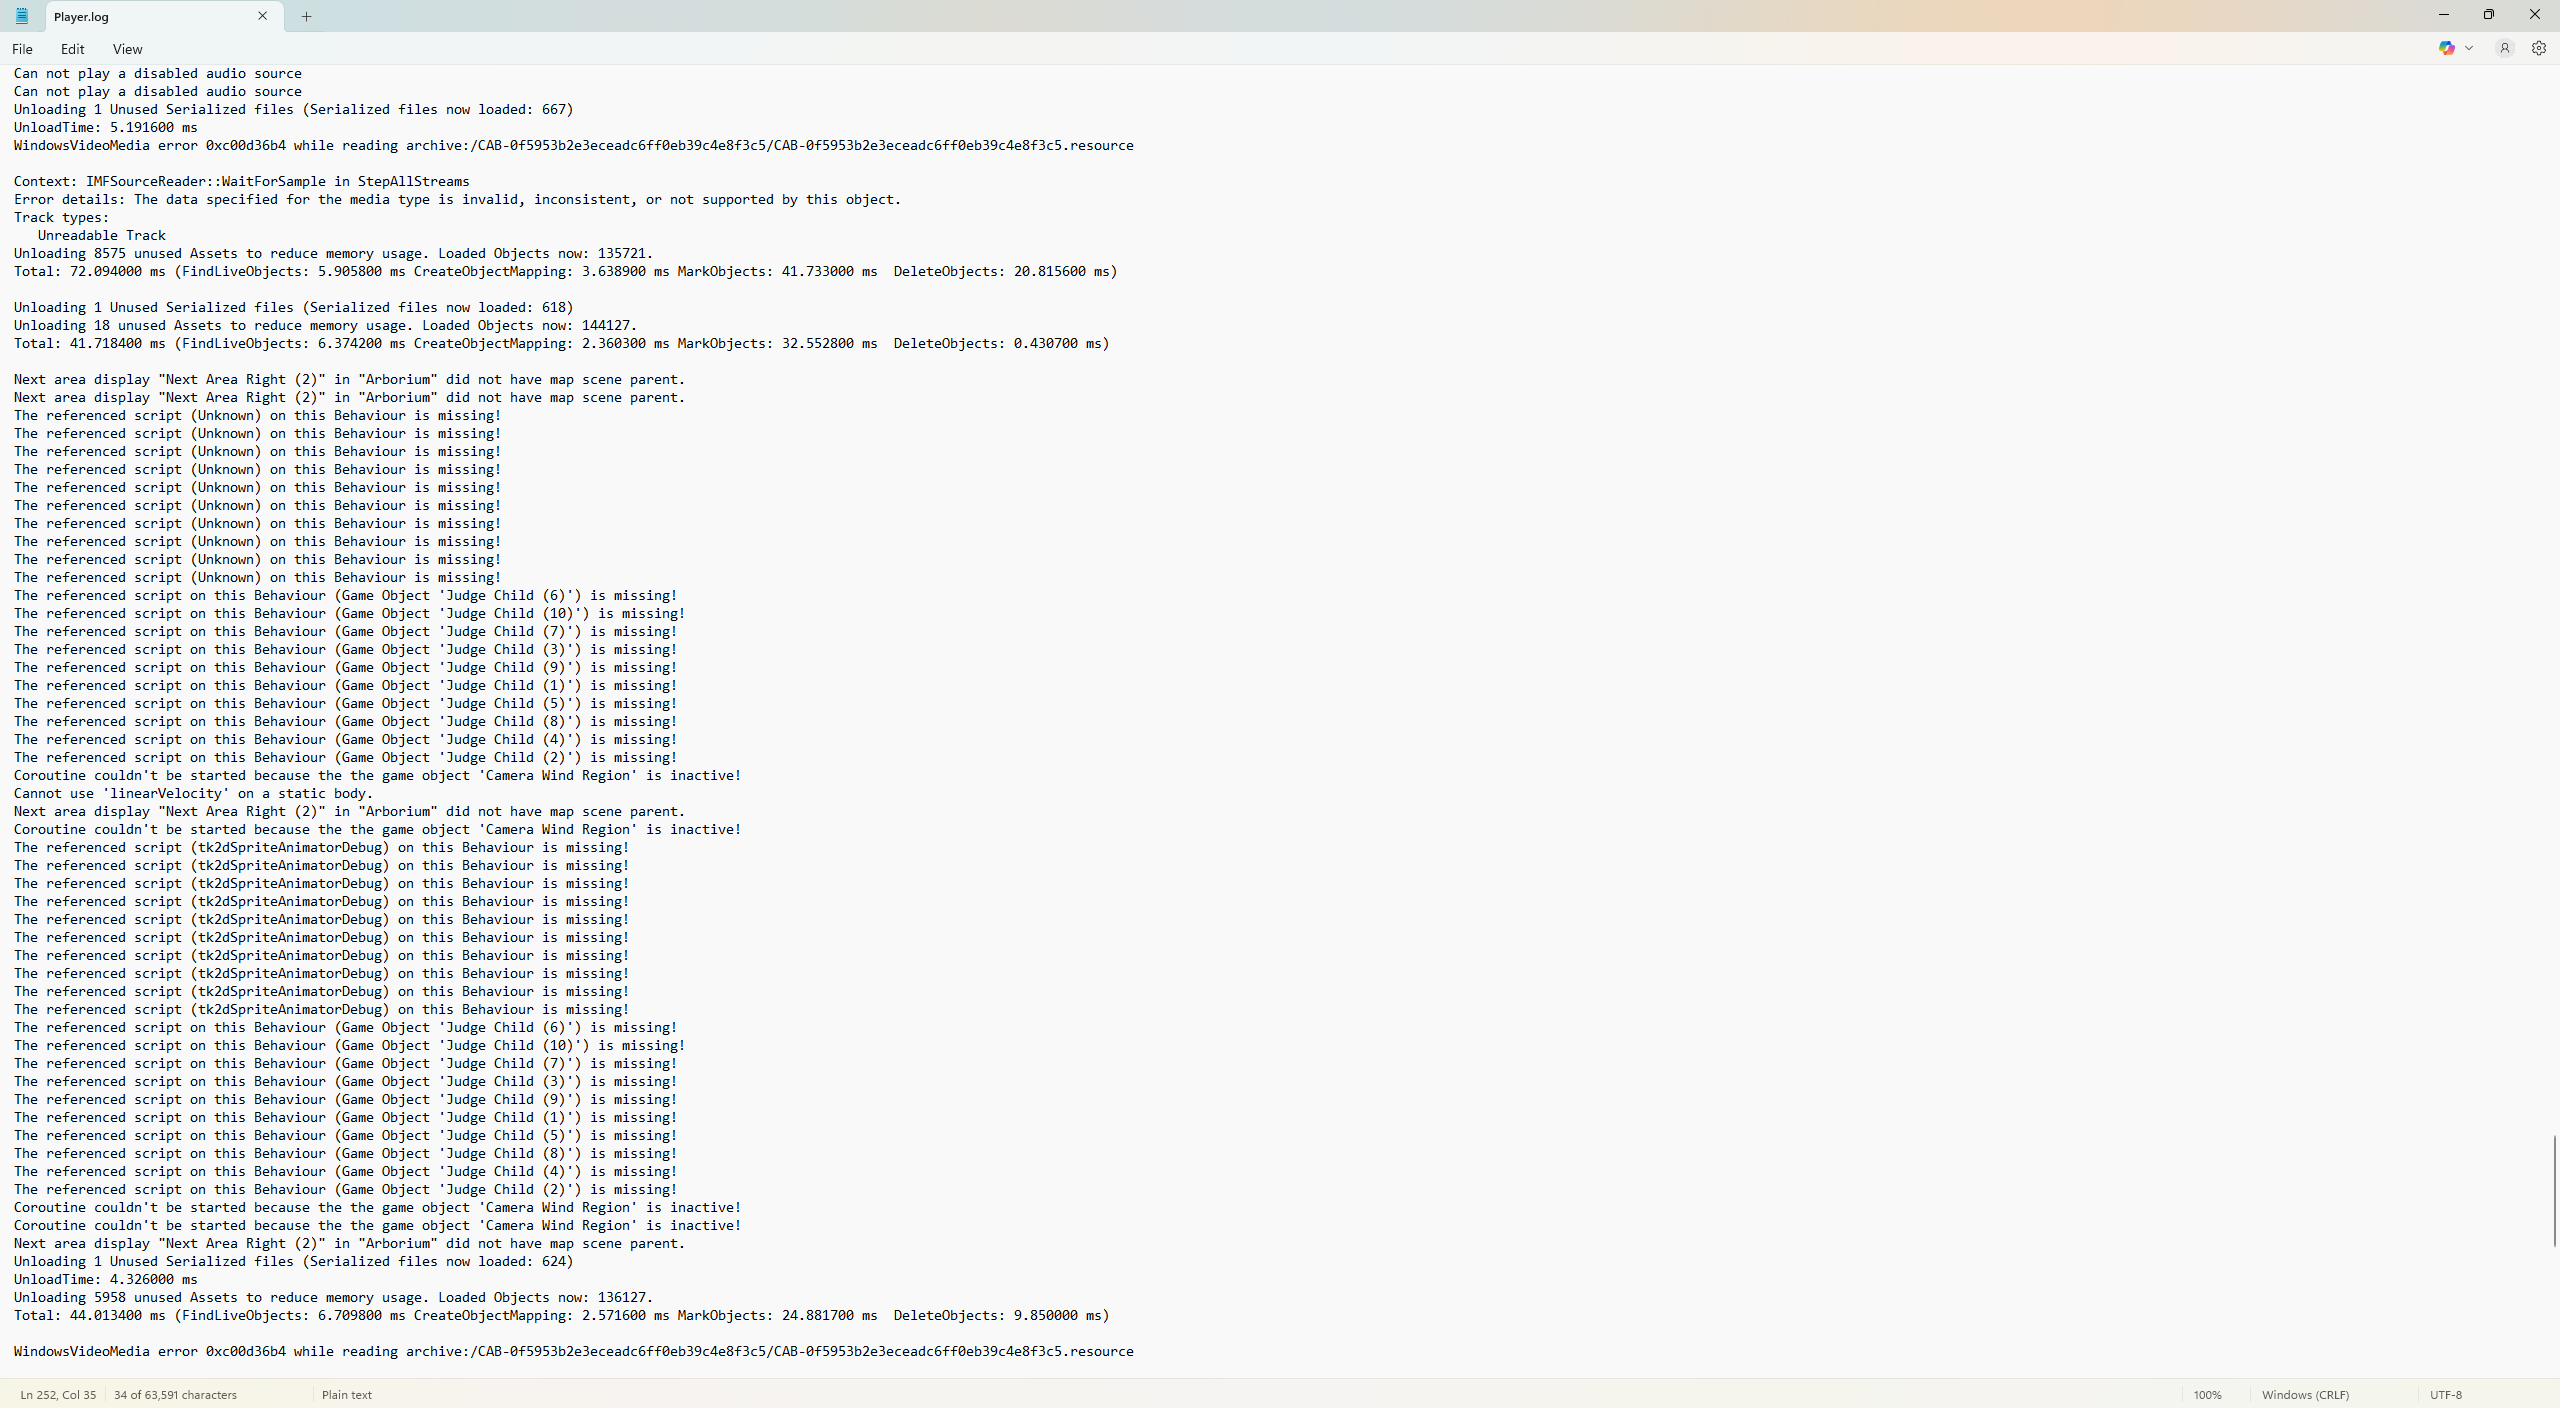
Task: Close the Notepad window
Action: tap(2535, 15)
